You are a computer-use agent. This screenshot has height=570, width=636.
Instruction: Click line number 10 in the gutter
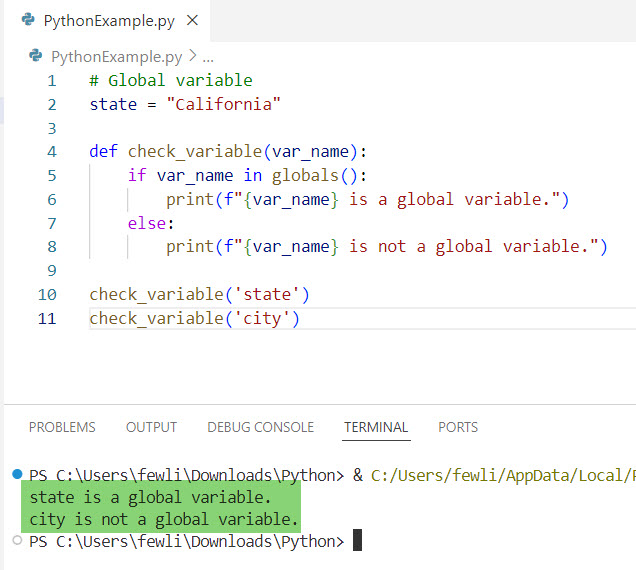click(47, 295)
